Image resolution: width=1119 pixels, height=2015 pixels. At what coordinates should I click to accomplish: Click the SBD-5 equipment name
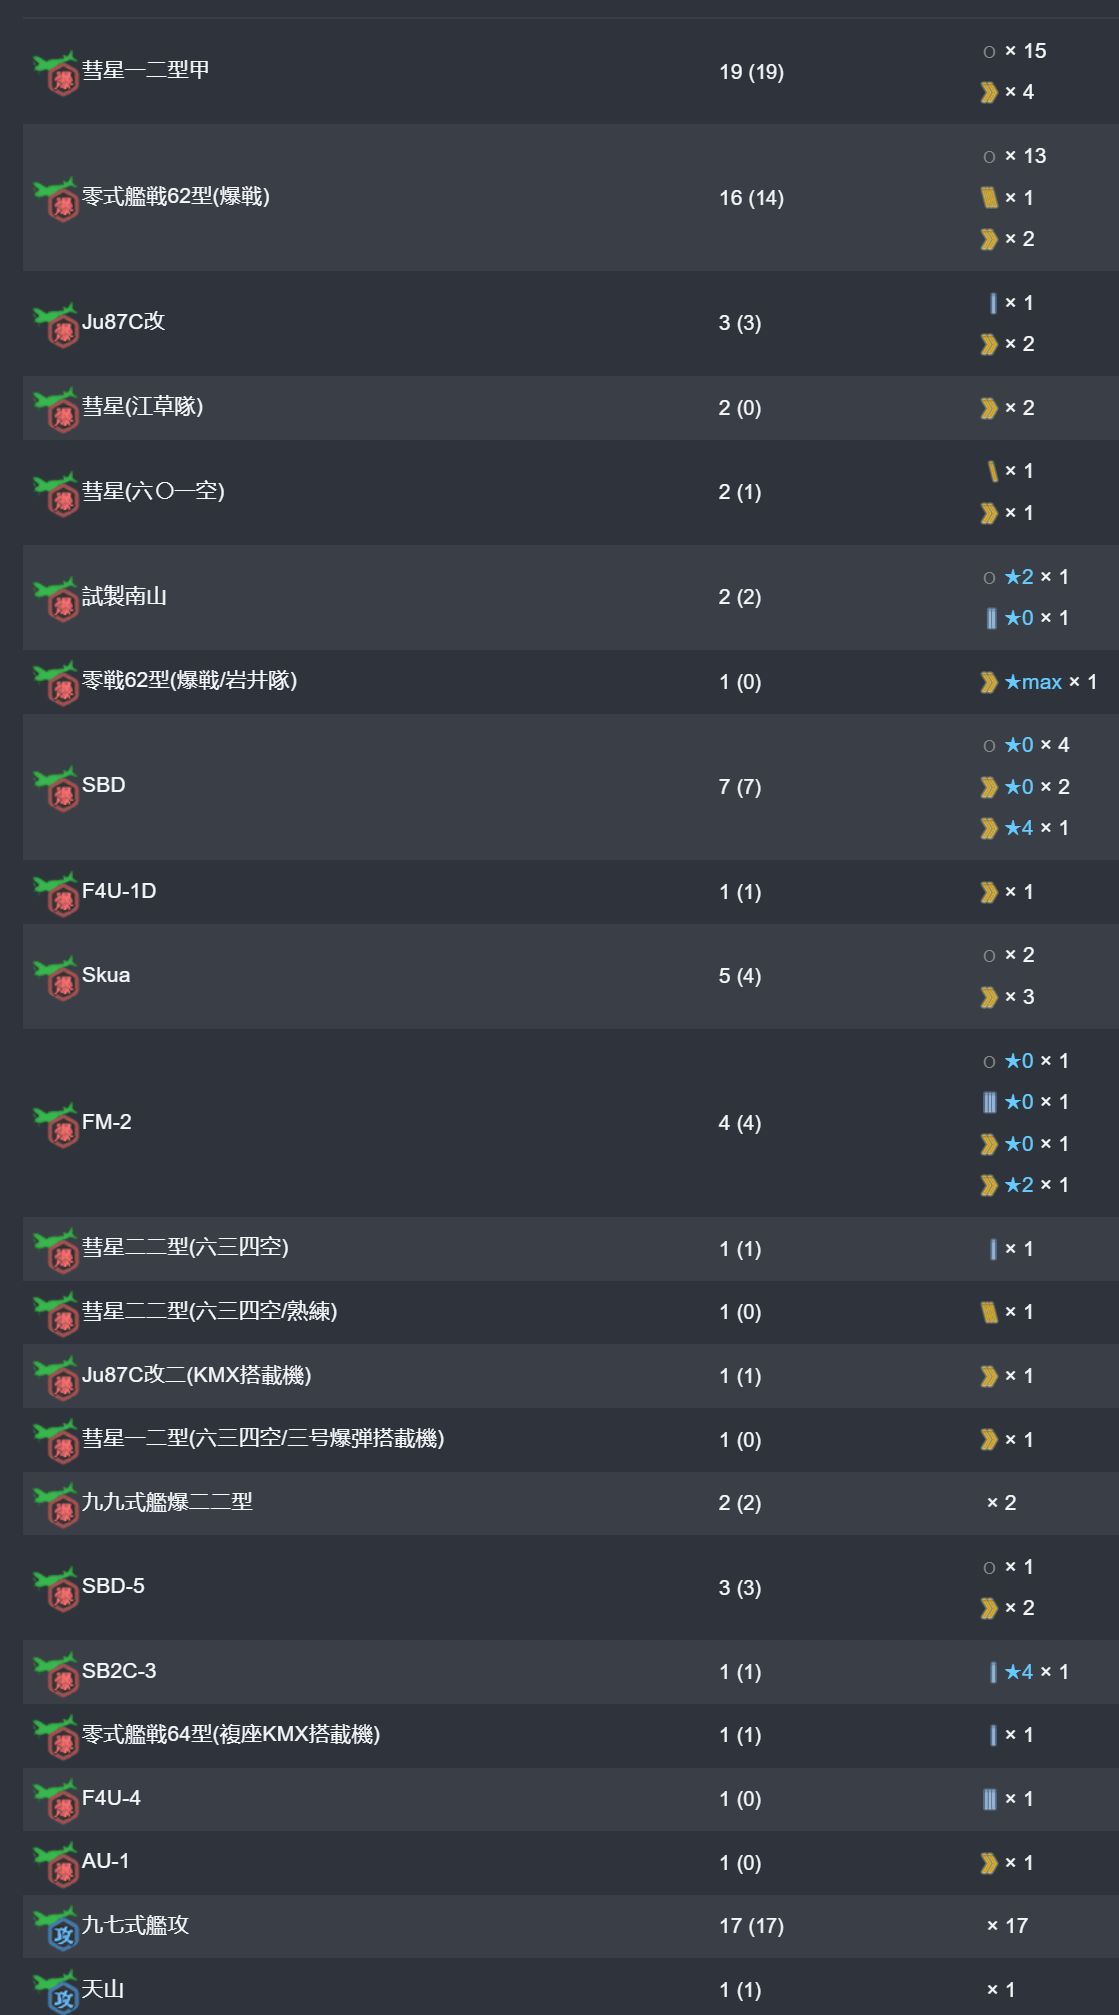point(113,1586)
